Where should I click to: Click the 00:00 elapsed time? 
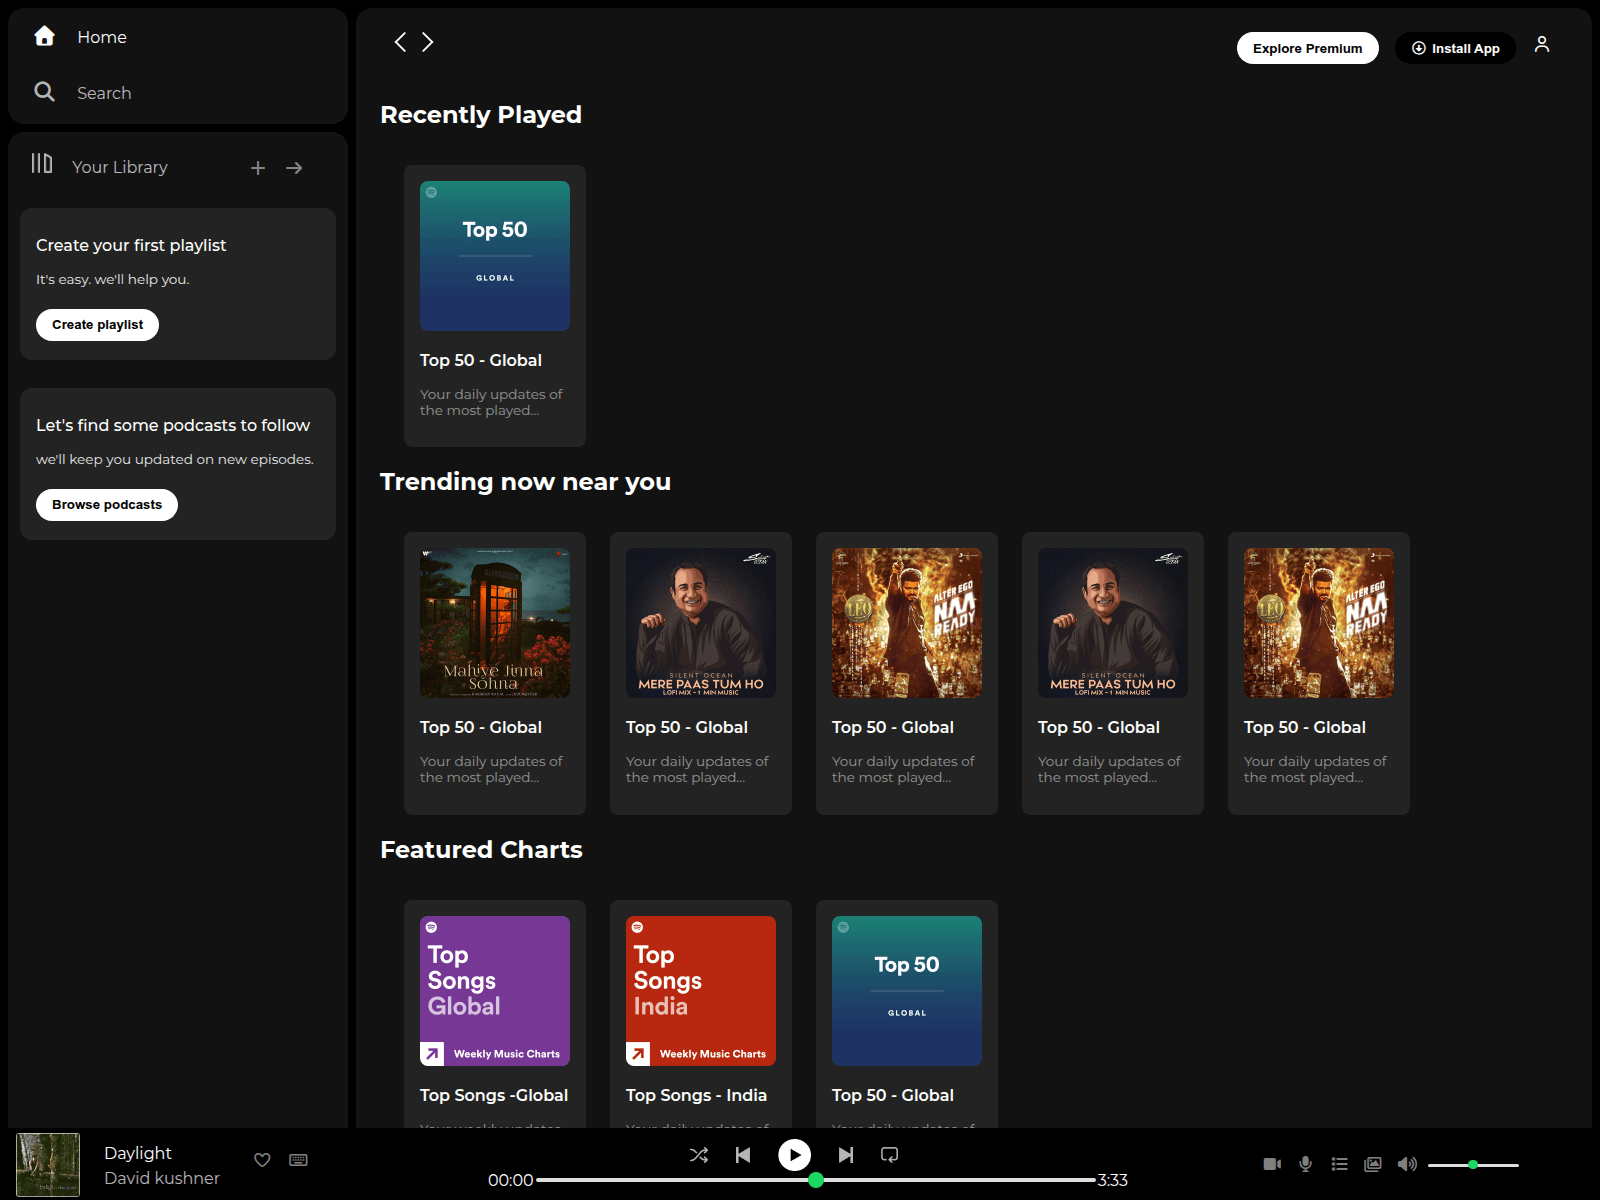pyautogui.click(x=510, y=1180)
